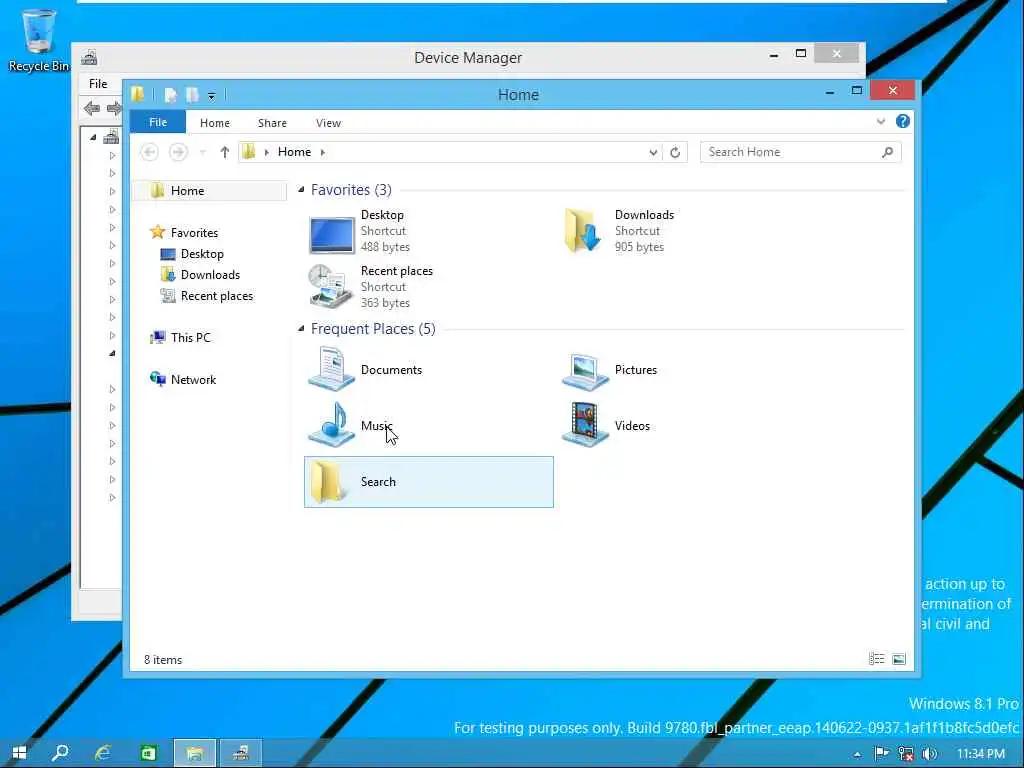Select This PC in navigation pane

coord(191,338)
